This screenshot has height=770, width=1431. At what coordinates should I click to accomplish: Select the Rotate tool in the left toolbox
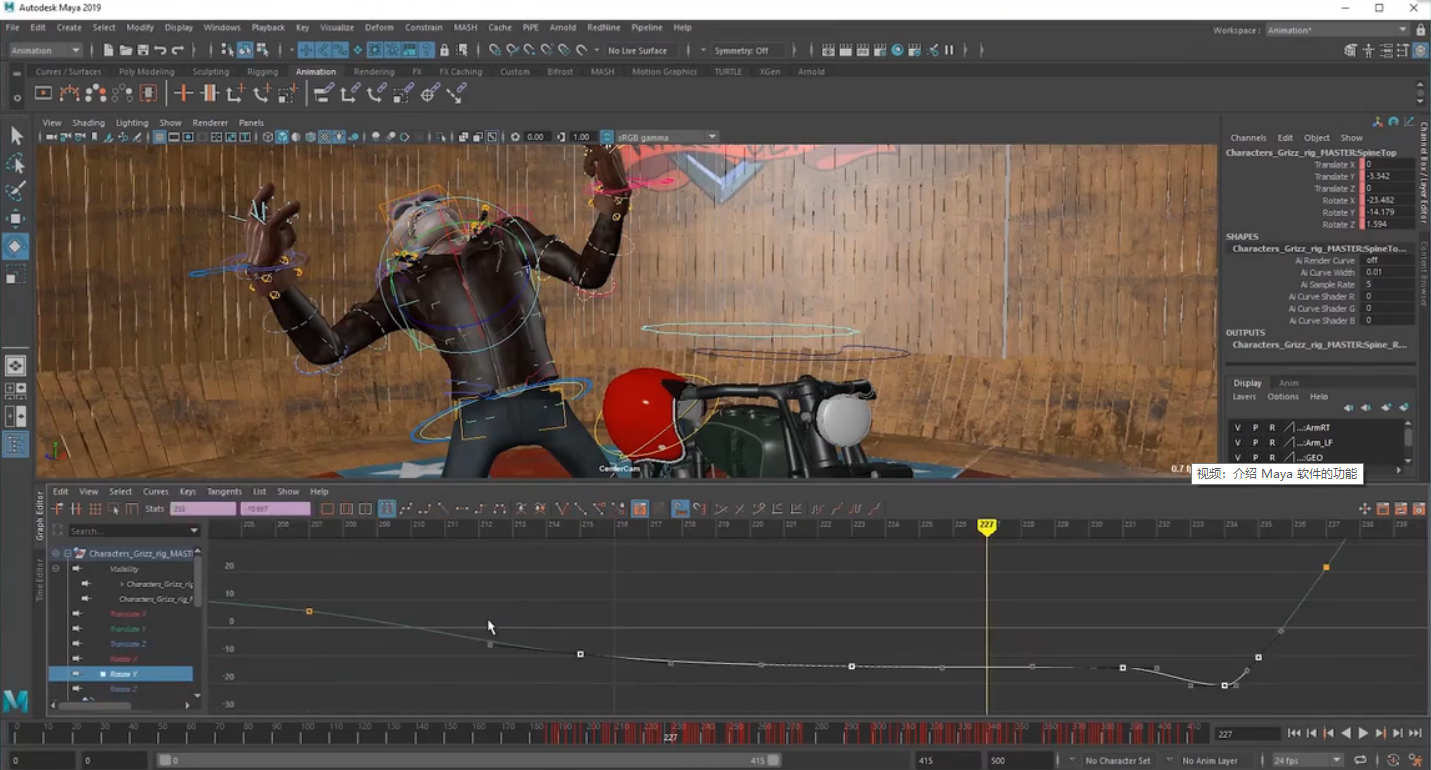point(16,246)
